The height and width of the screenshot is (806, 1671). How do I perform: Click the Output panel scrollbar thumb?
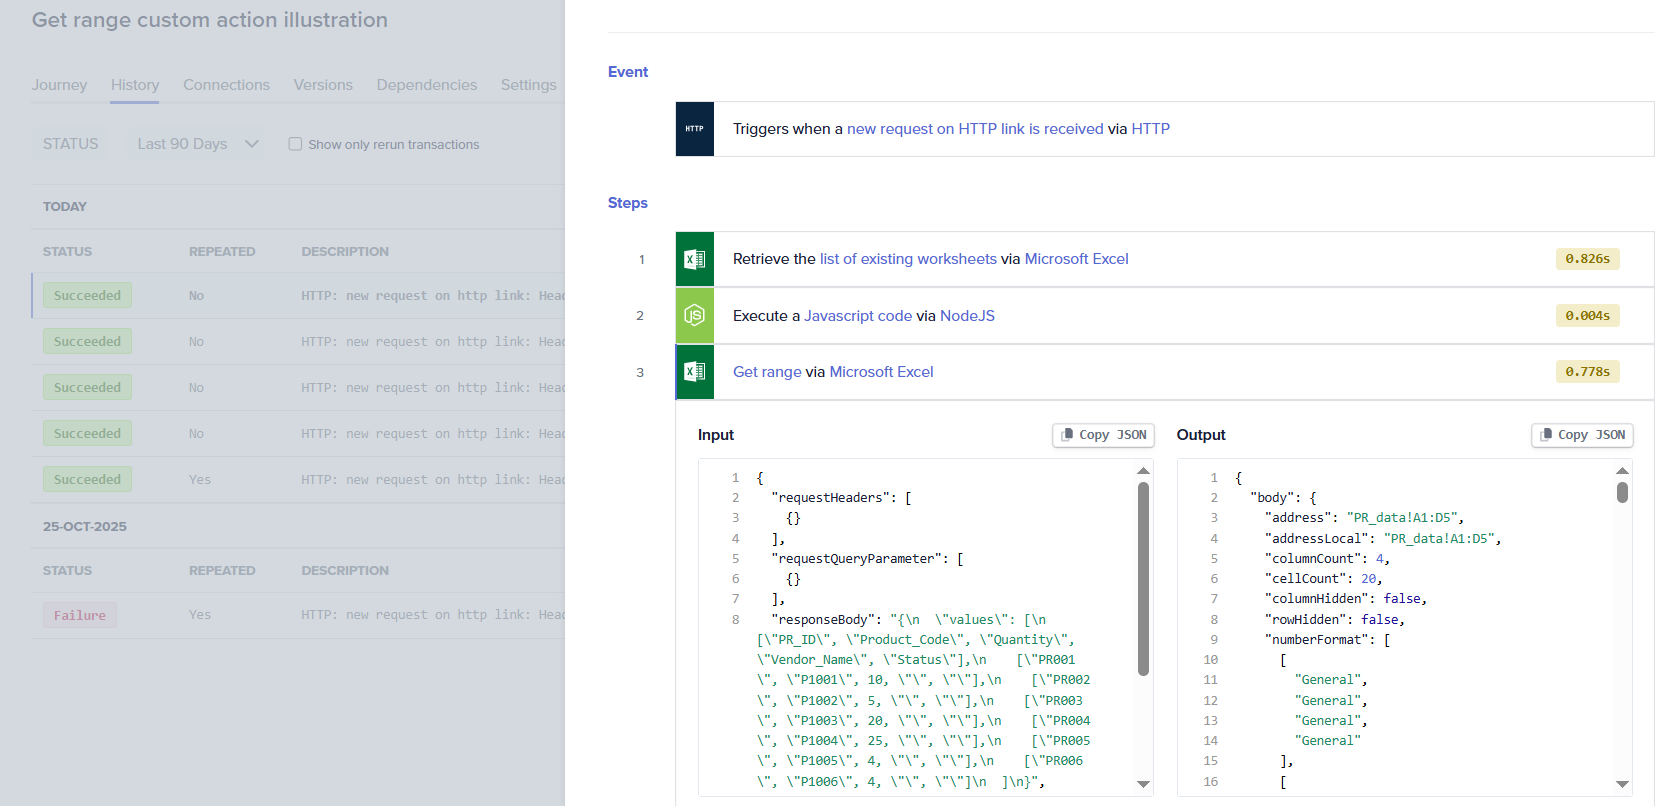click(x=1622, y=492)
